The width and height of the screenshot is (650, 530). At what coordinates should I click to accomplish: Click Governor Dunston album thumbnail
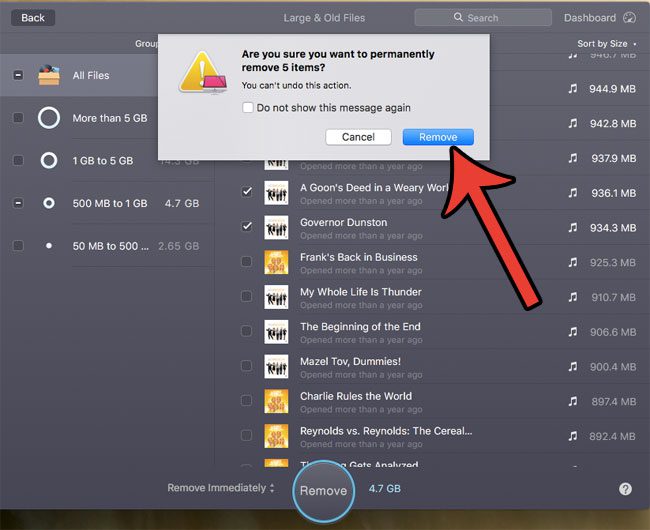(276, 227)
